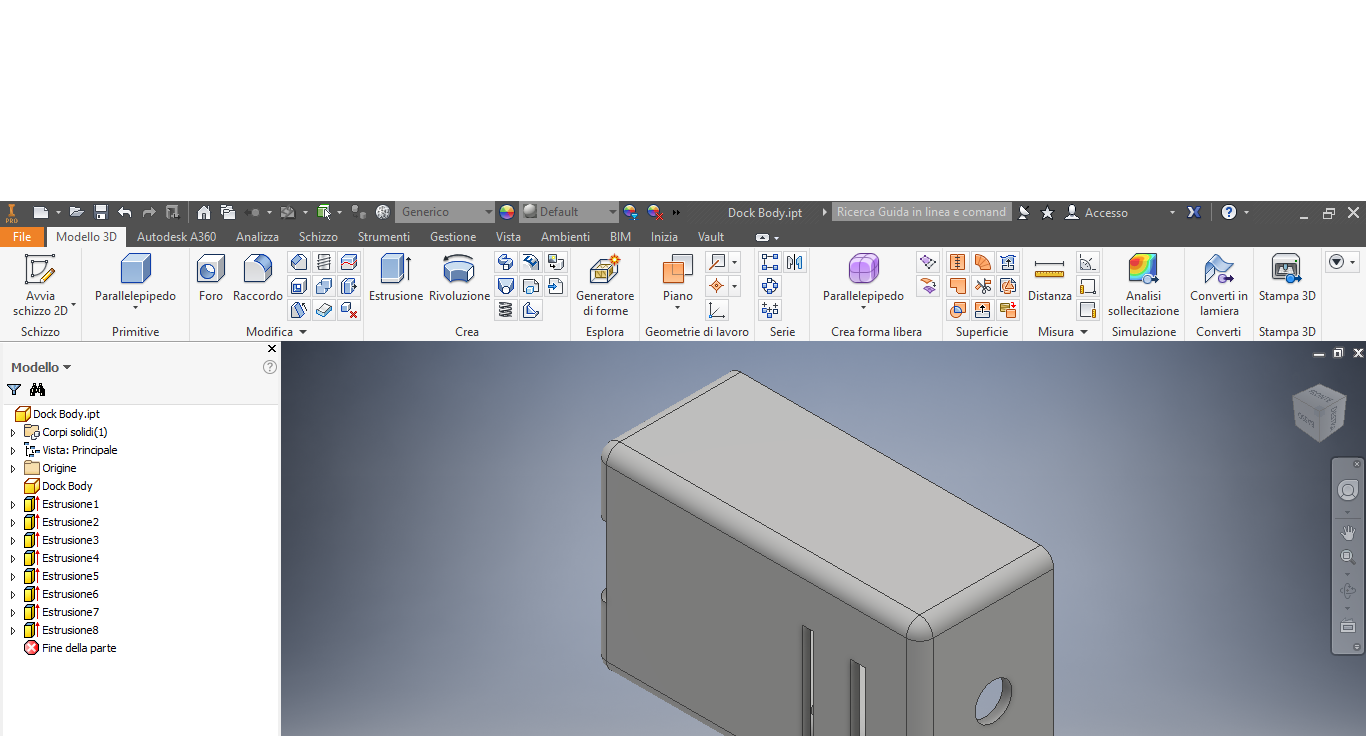Choose the Distanza measure tool
Image resolution: width=1366 pixels, height=736 pixels.
[x=1049, y=278]
